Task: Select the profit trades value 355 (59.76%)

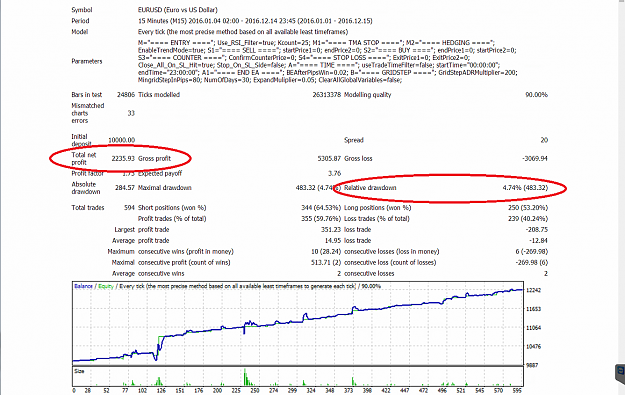Action: (x=321, y=219)
